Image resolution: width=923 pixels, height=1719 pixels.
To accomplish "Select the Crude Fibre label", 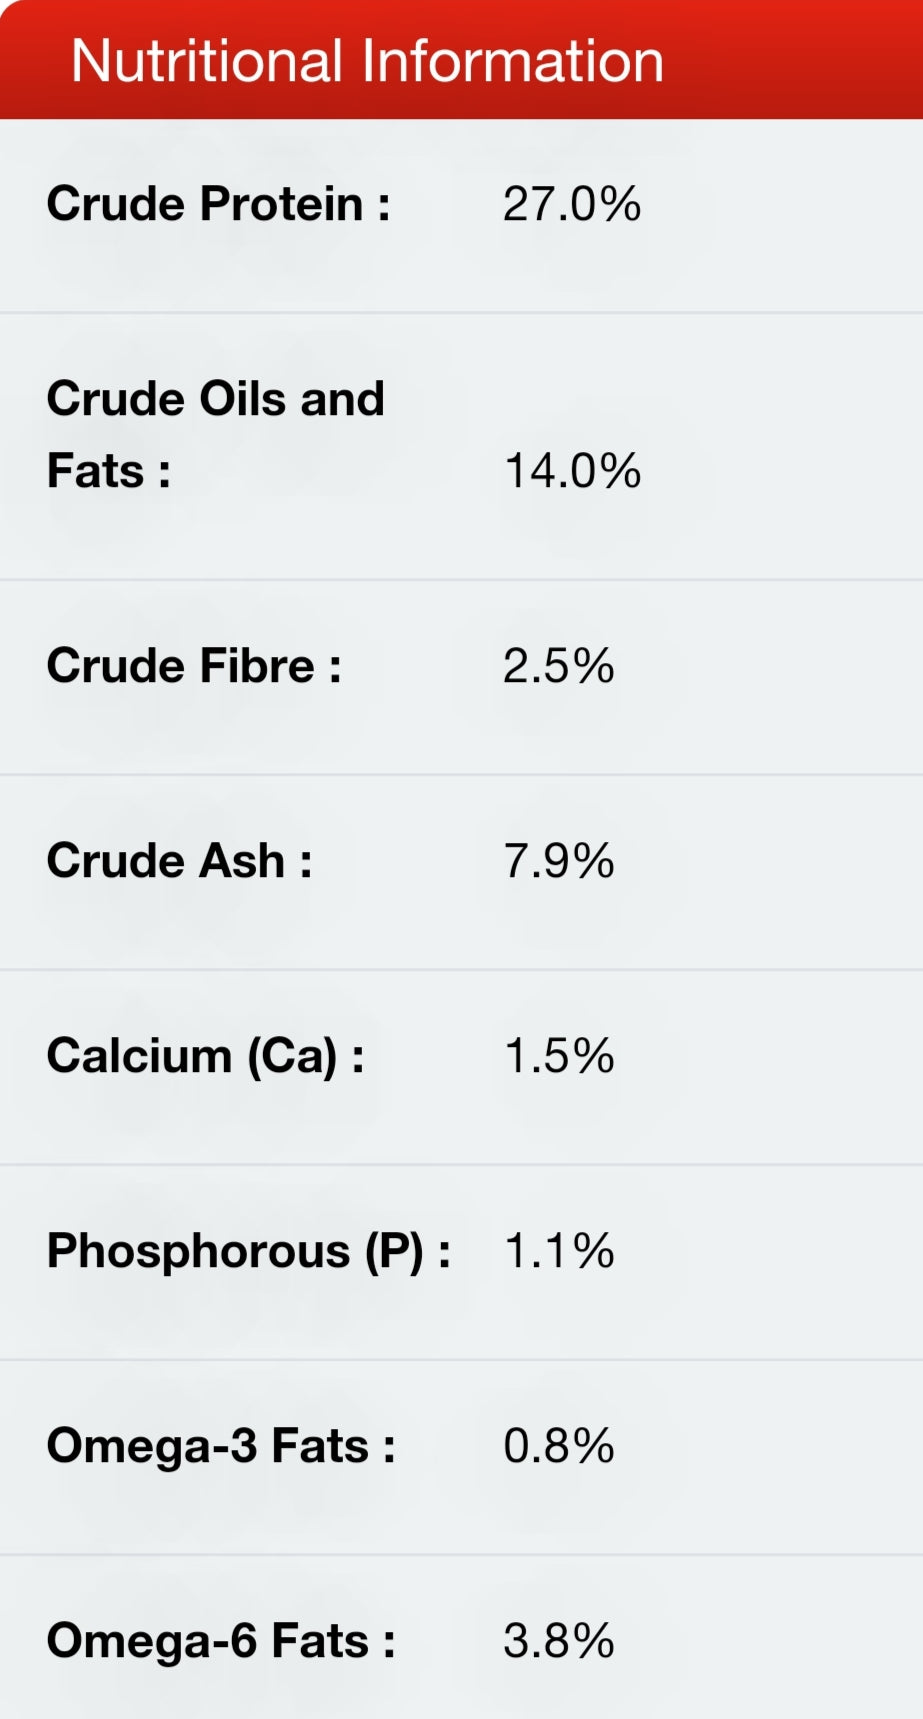I will click(x=194, y=666).
